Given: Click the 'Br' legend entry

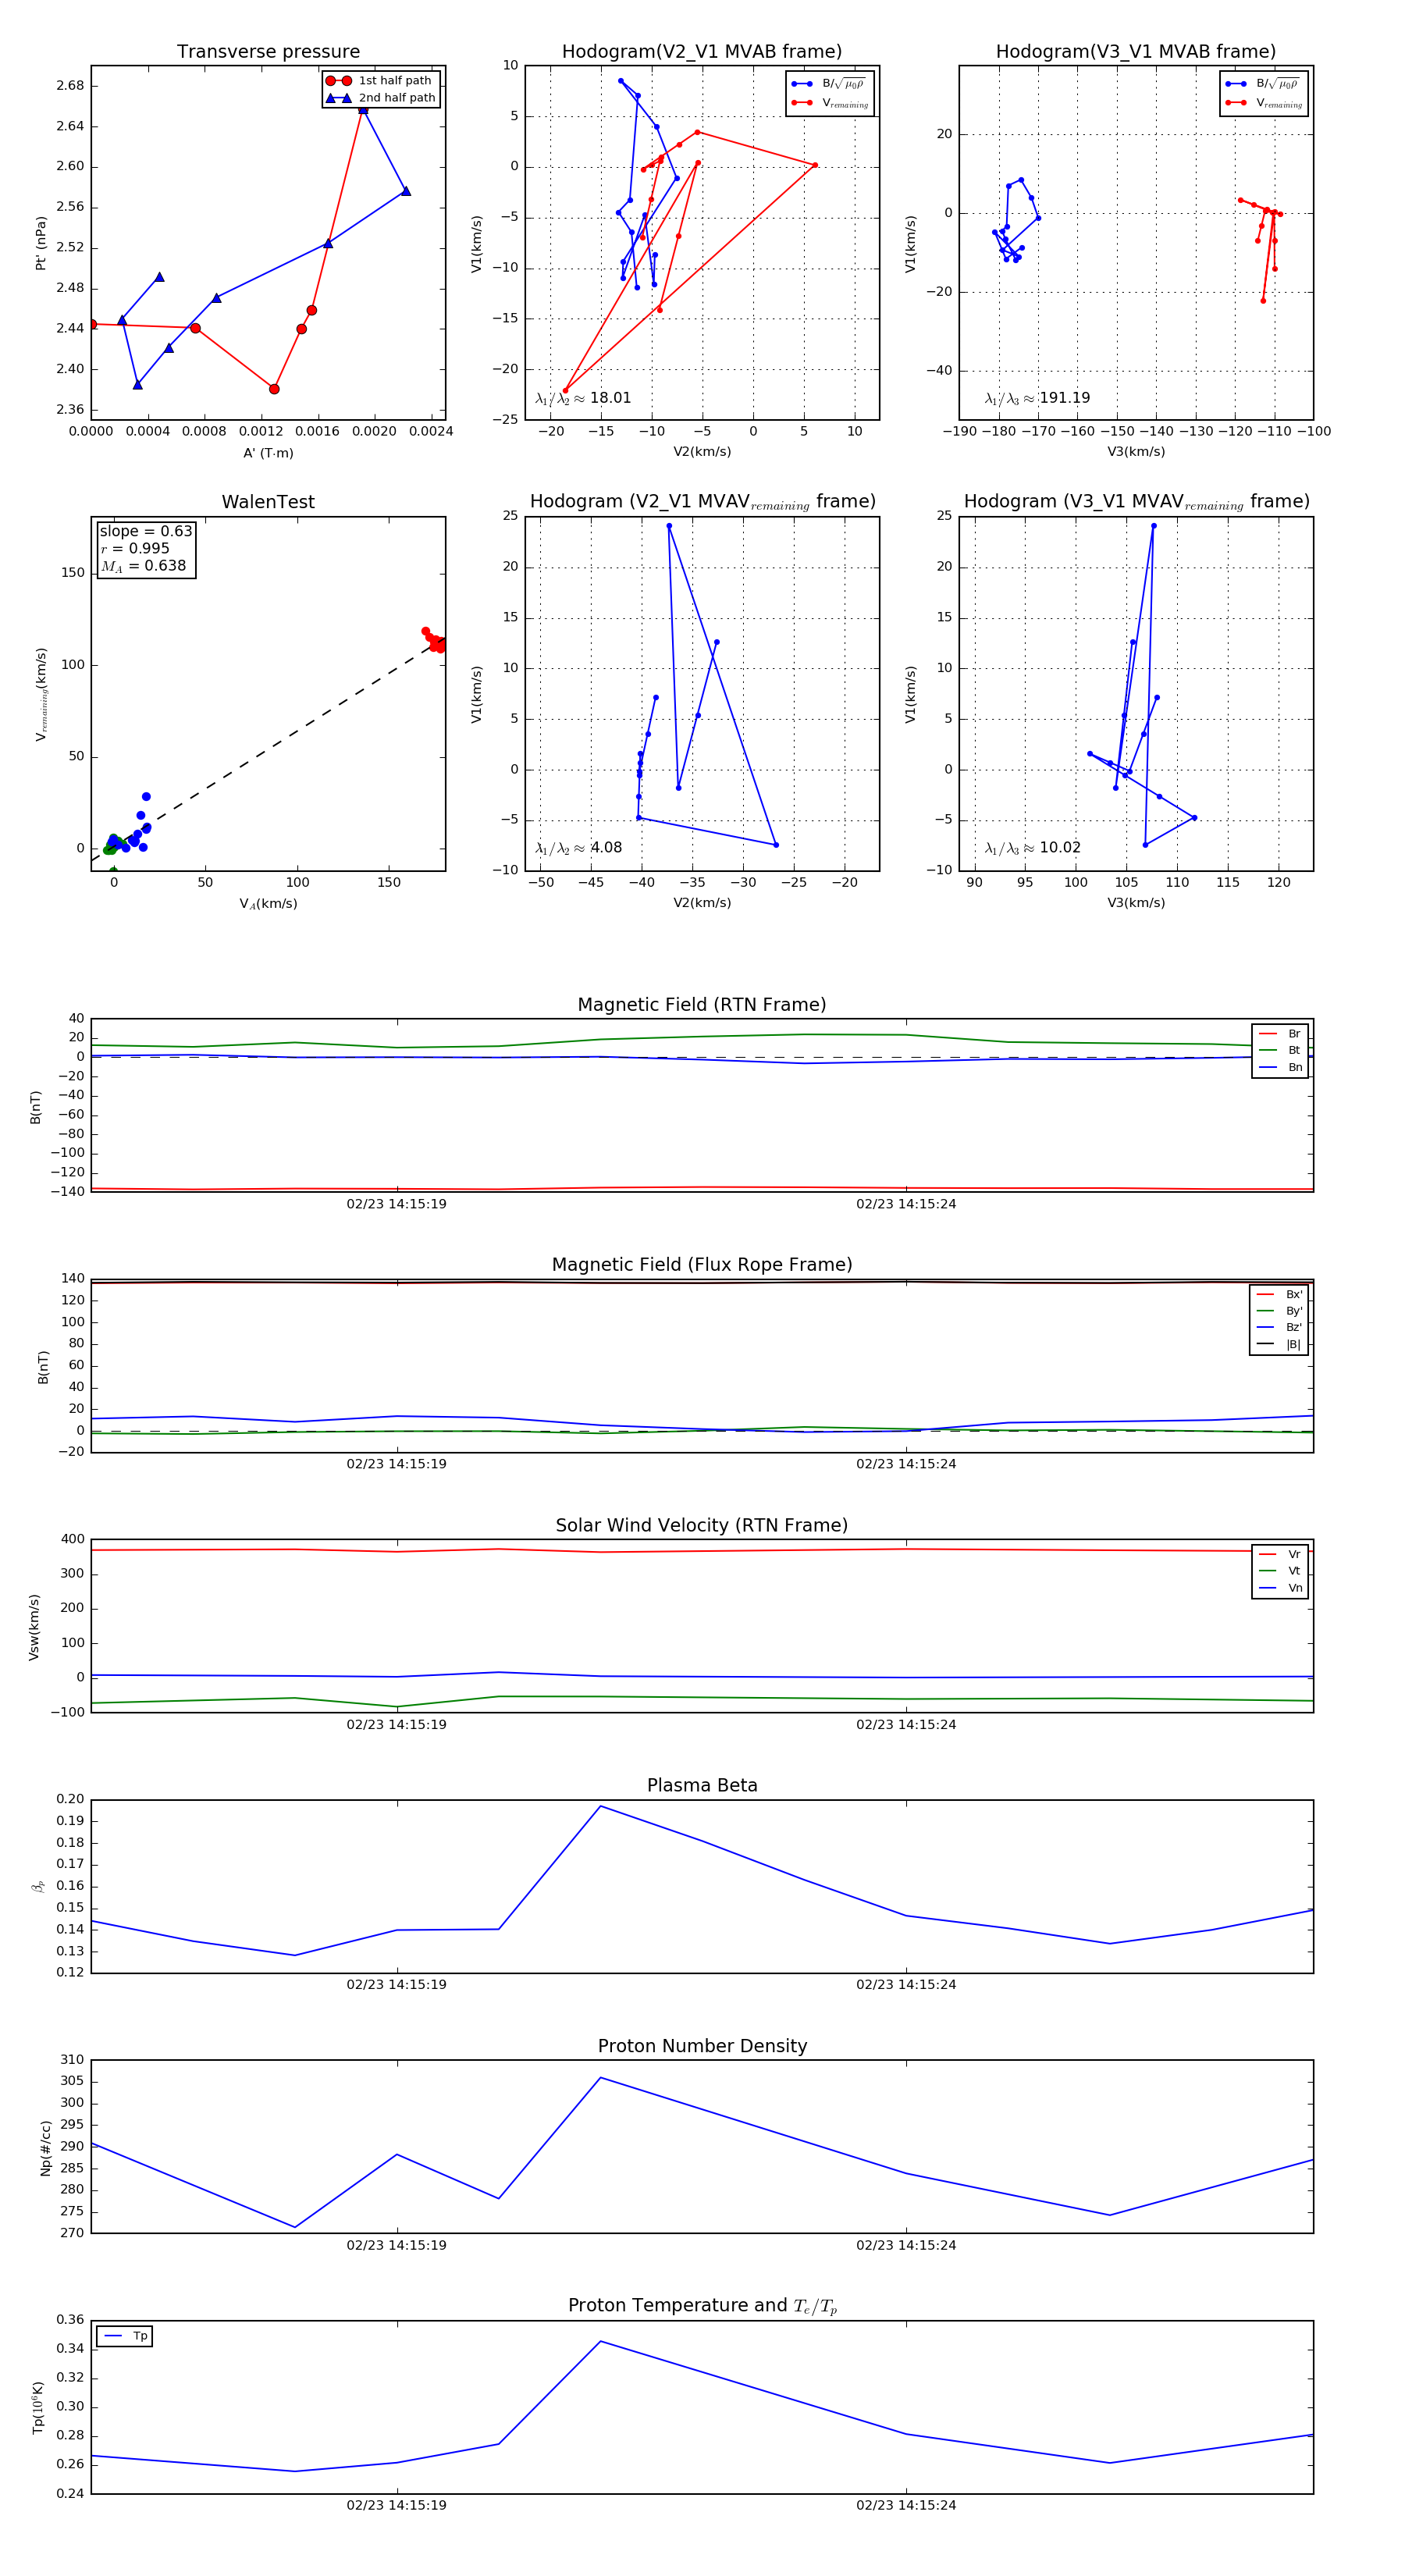Looking at the screenshot, I should pos(1280,1034).
